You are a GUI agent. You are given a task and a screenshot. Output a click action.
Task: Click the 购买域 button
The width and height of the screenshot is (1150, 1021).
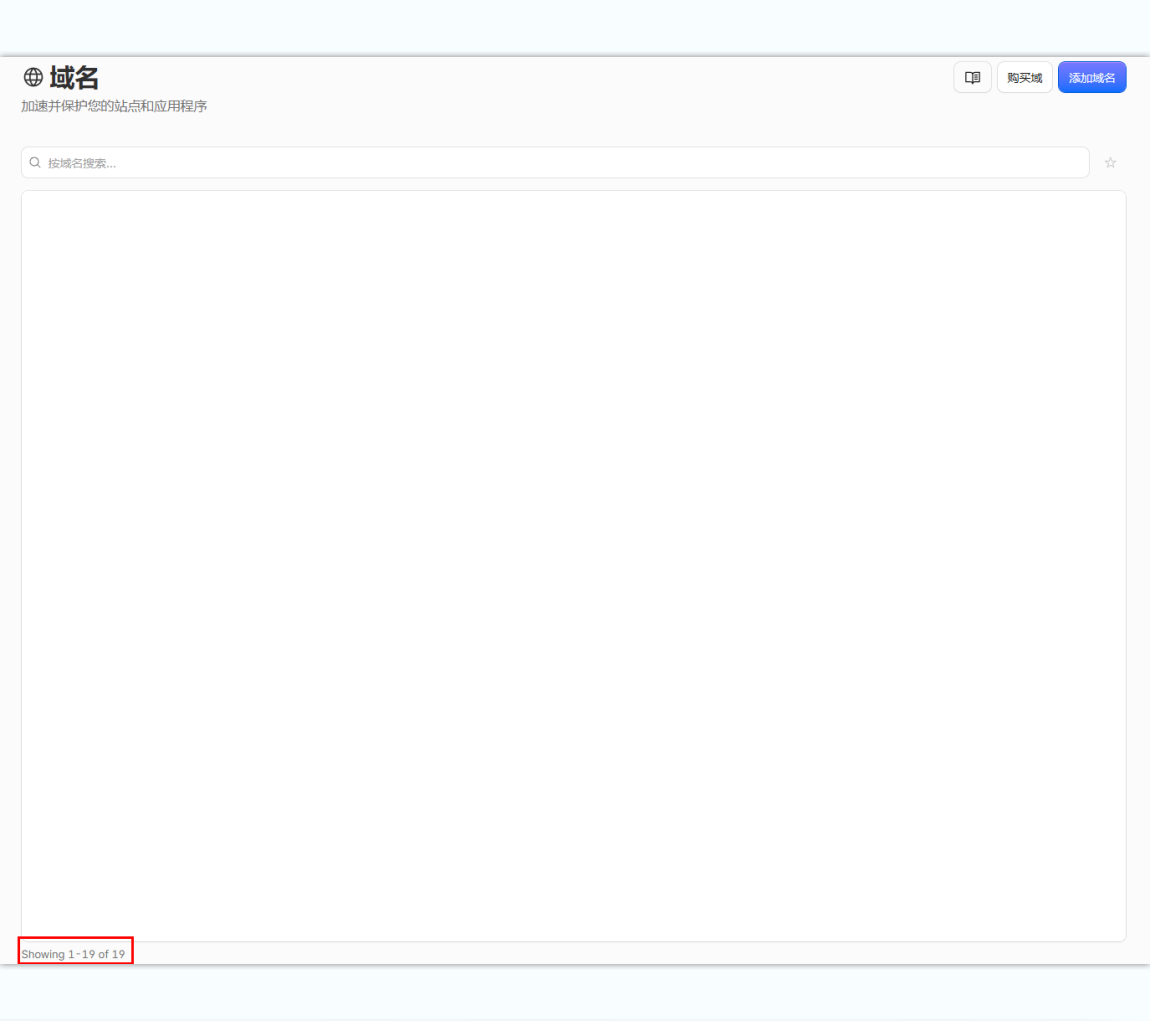pos(1025,78)
